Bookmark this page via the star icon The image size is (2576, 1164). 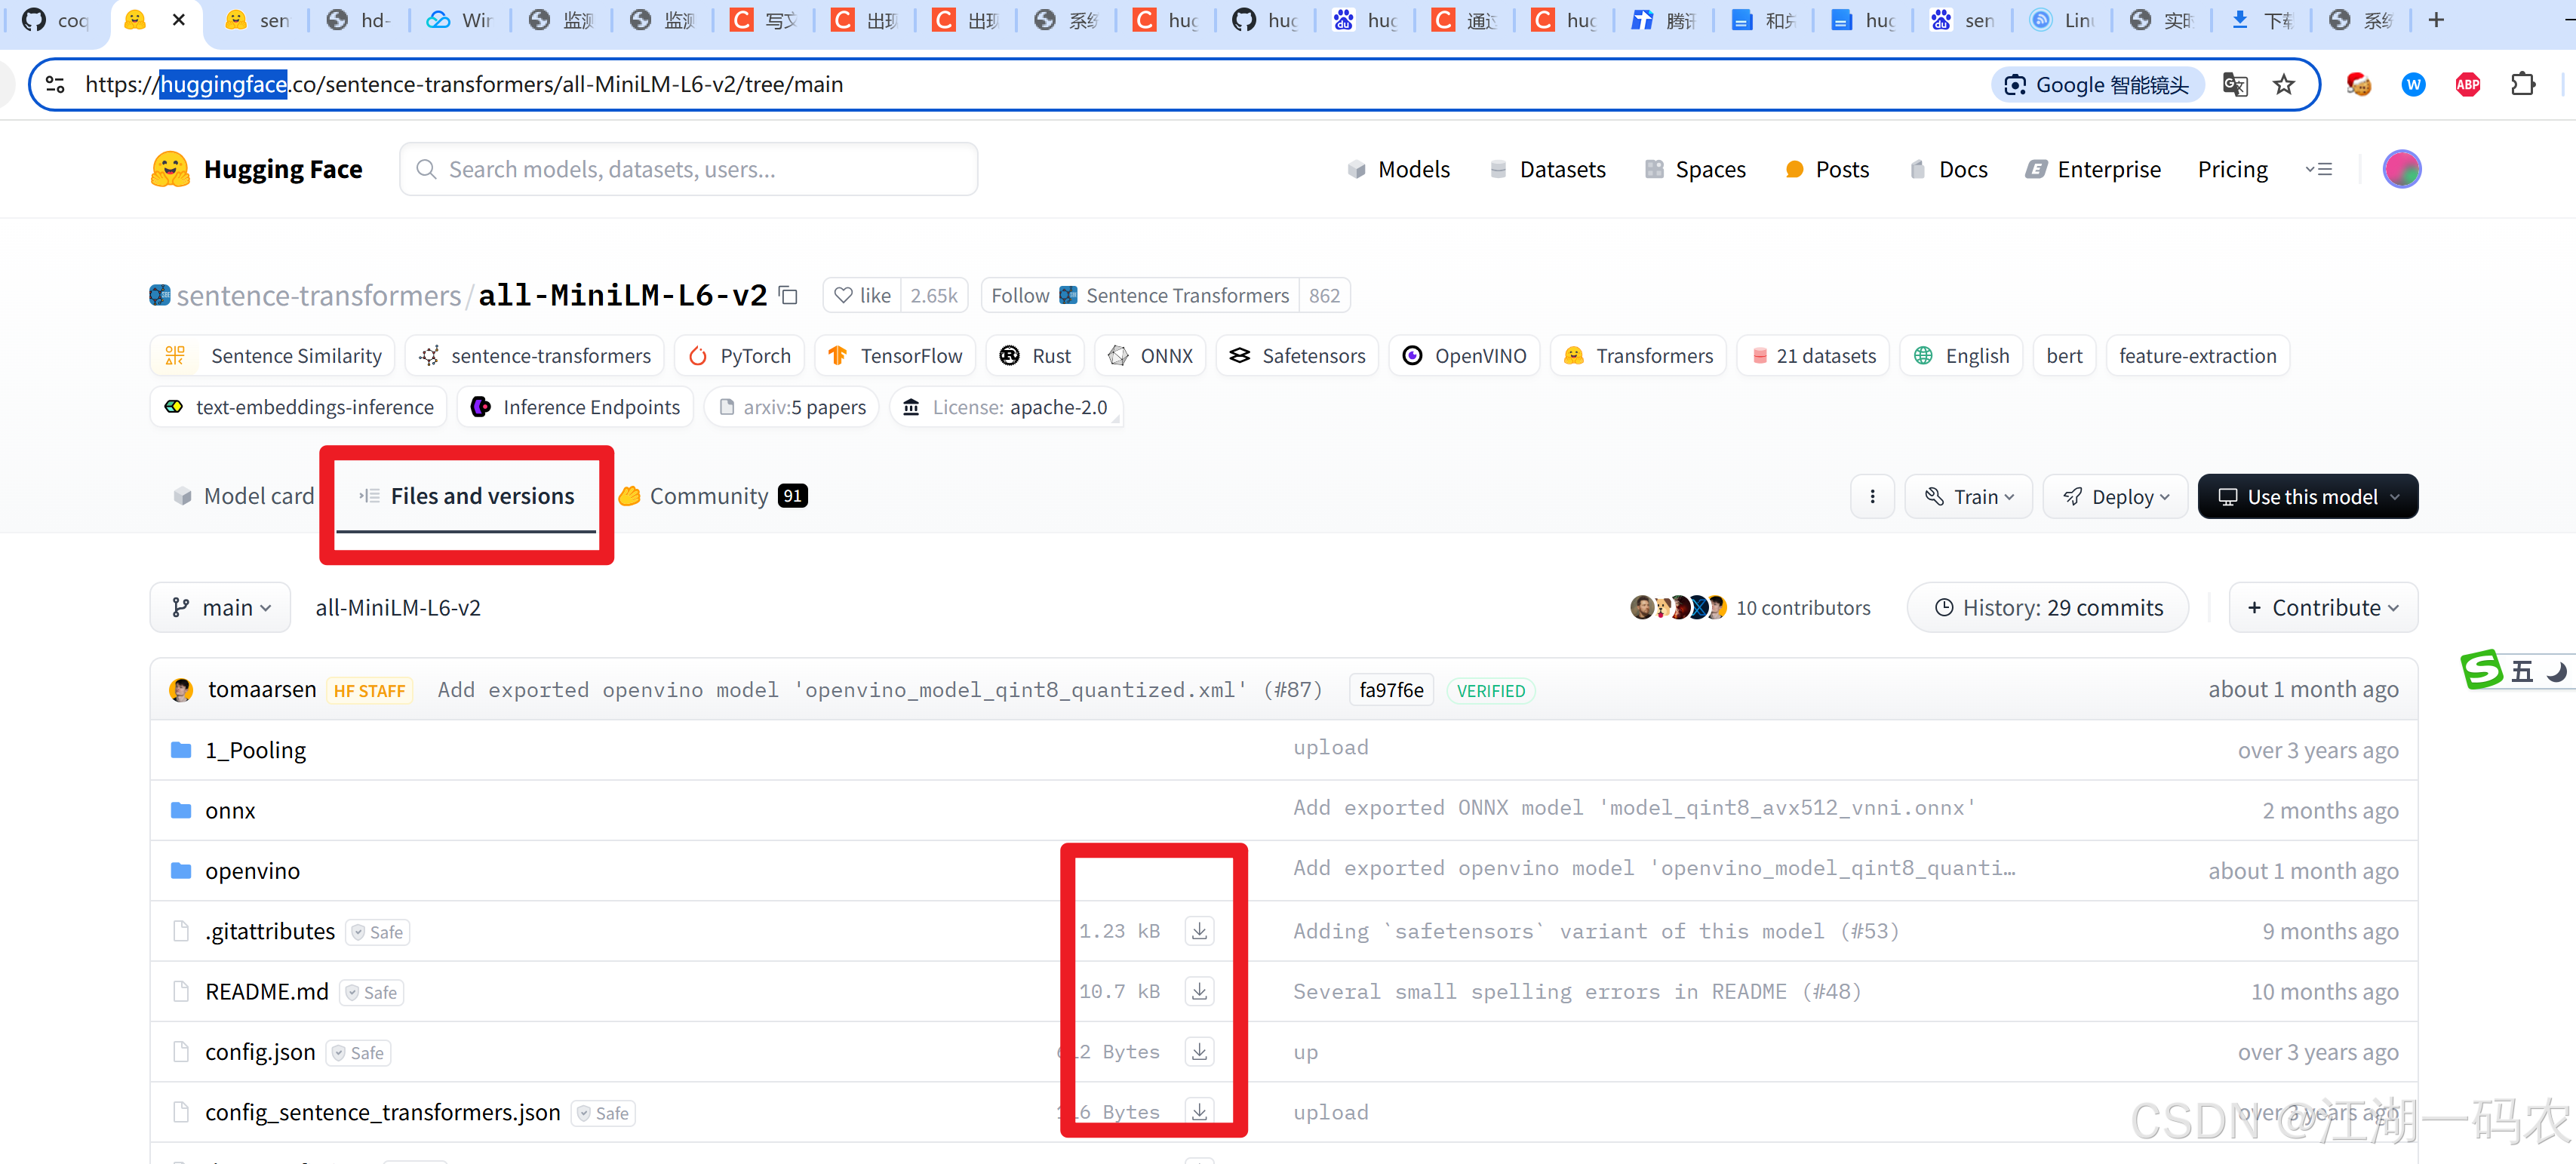2283,85
